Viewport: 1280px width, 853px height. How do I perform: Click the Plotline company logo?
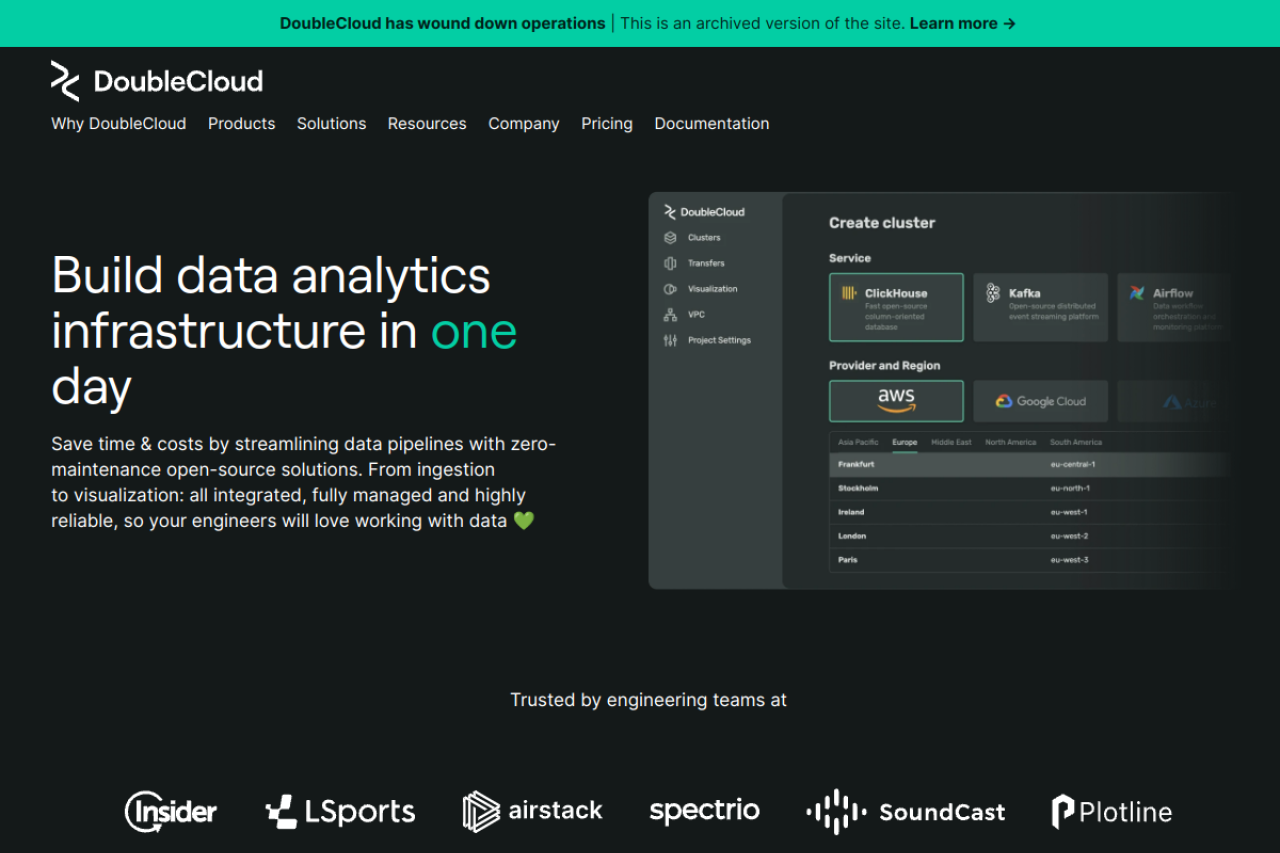[x=1111, y=812]
